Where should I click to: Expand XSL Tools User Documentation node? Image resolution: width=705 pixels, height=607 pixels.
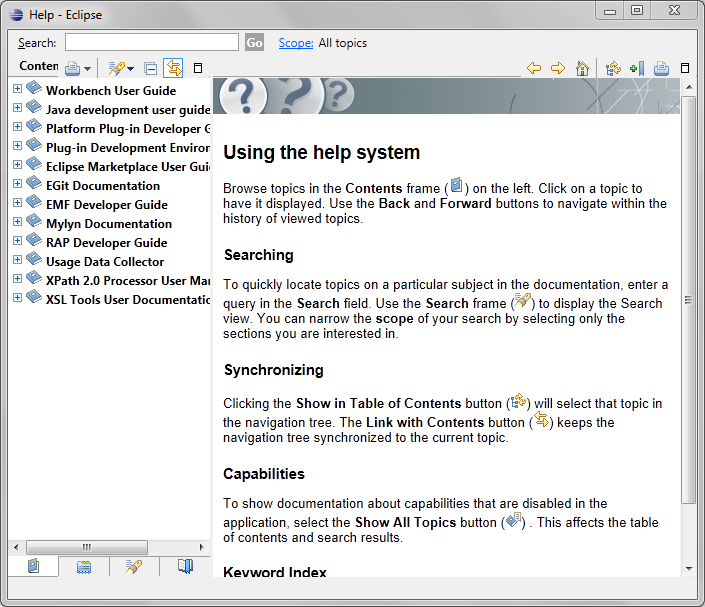point(17,297)
